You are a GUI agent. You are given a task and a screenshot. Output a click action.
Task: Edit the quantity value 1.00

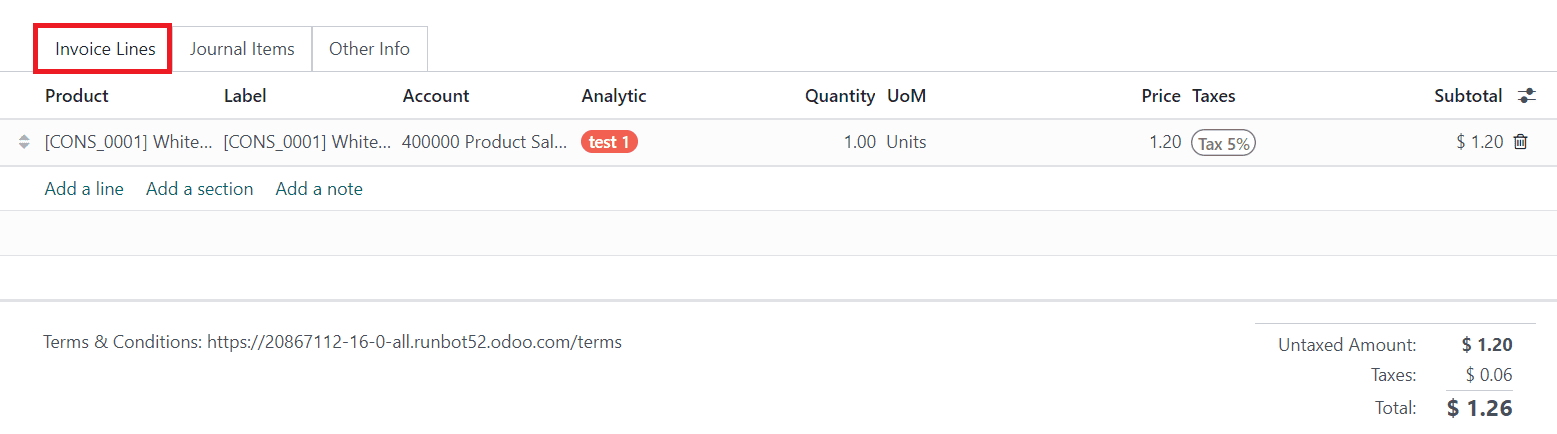coord(859,142)
